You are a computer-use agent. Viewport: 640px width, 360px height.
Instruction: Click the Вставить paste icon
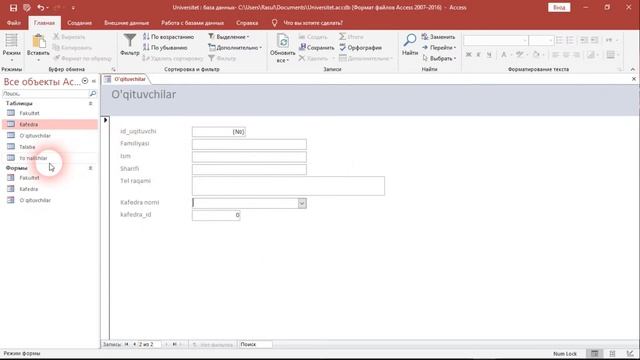tap(38, 42)
